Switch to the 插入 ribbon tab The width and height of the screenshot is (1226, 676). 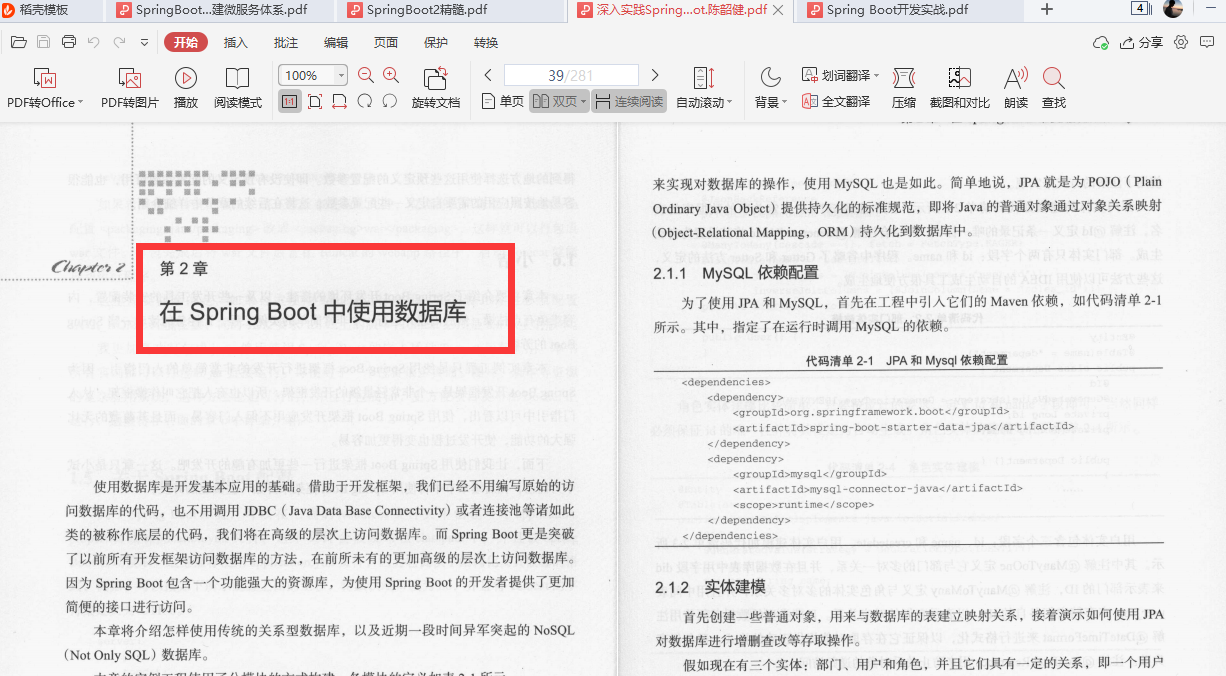[235, 43]
